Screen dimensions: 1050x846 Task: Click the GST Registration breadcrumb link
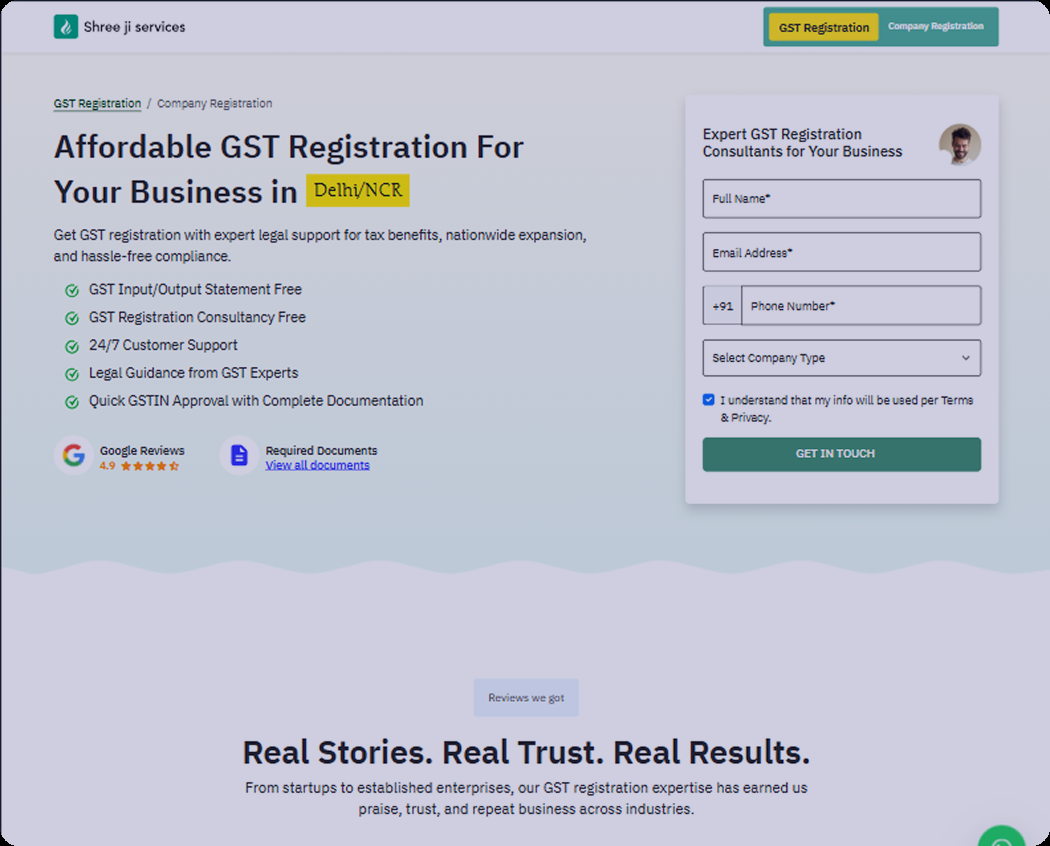click(97, 104)
